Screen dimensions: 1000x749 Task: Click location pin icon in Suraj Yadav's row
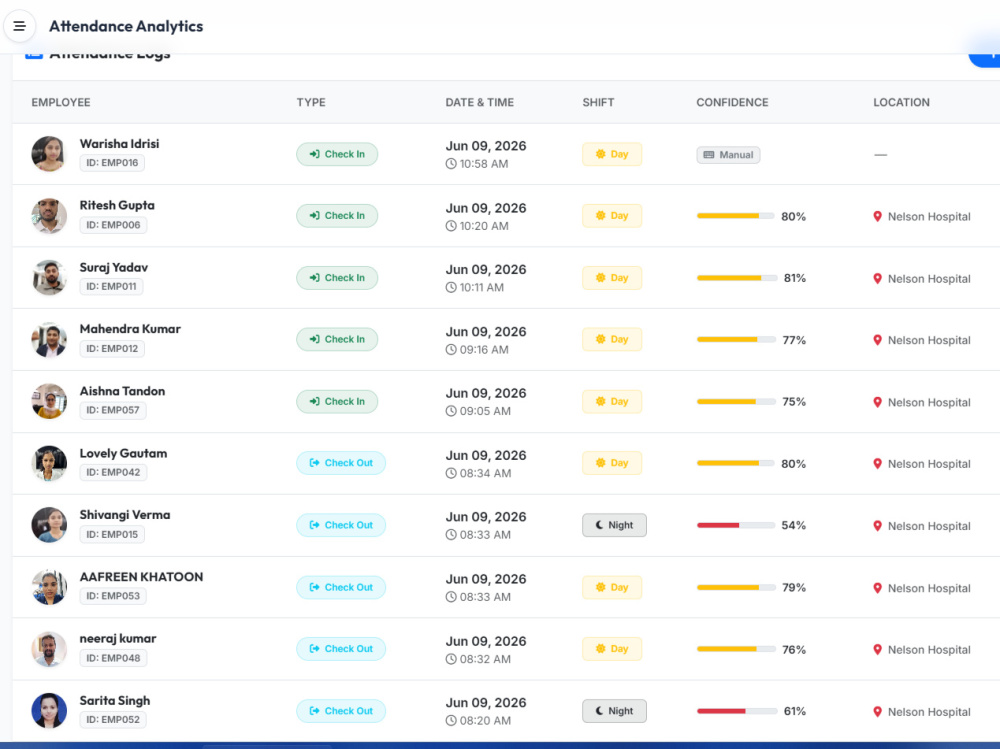pyautogui.click(x=878, y=279)
